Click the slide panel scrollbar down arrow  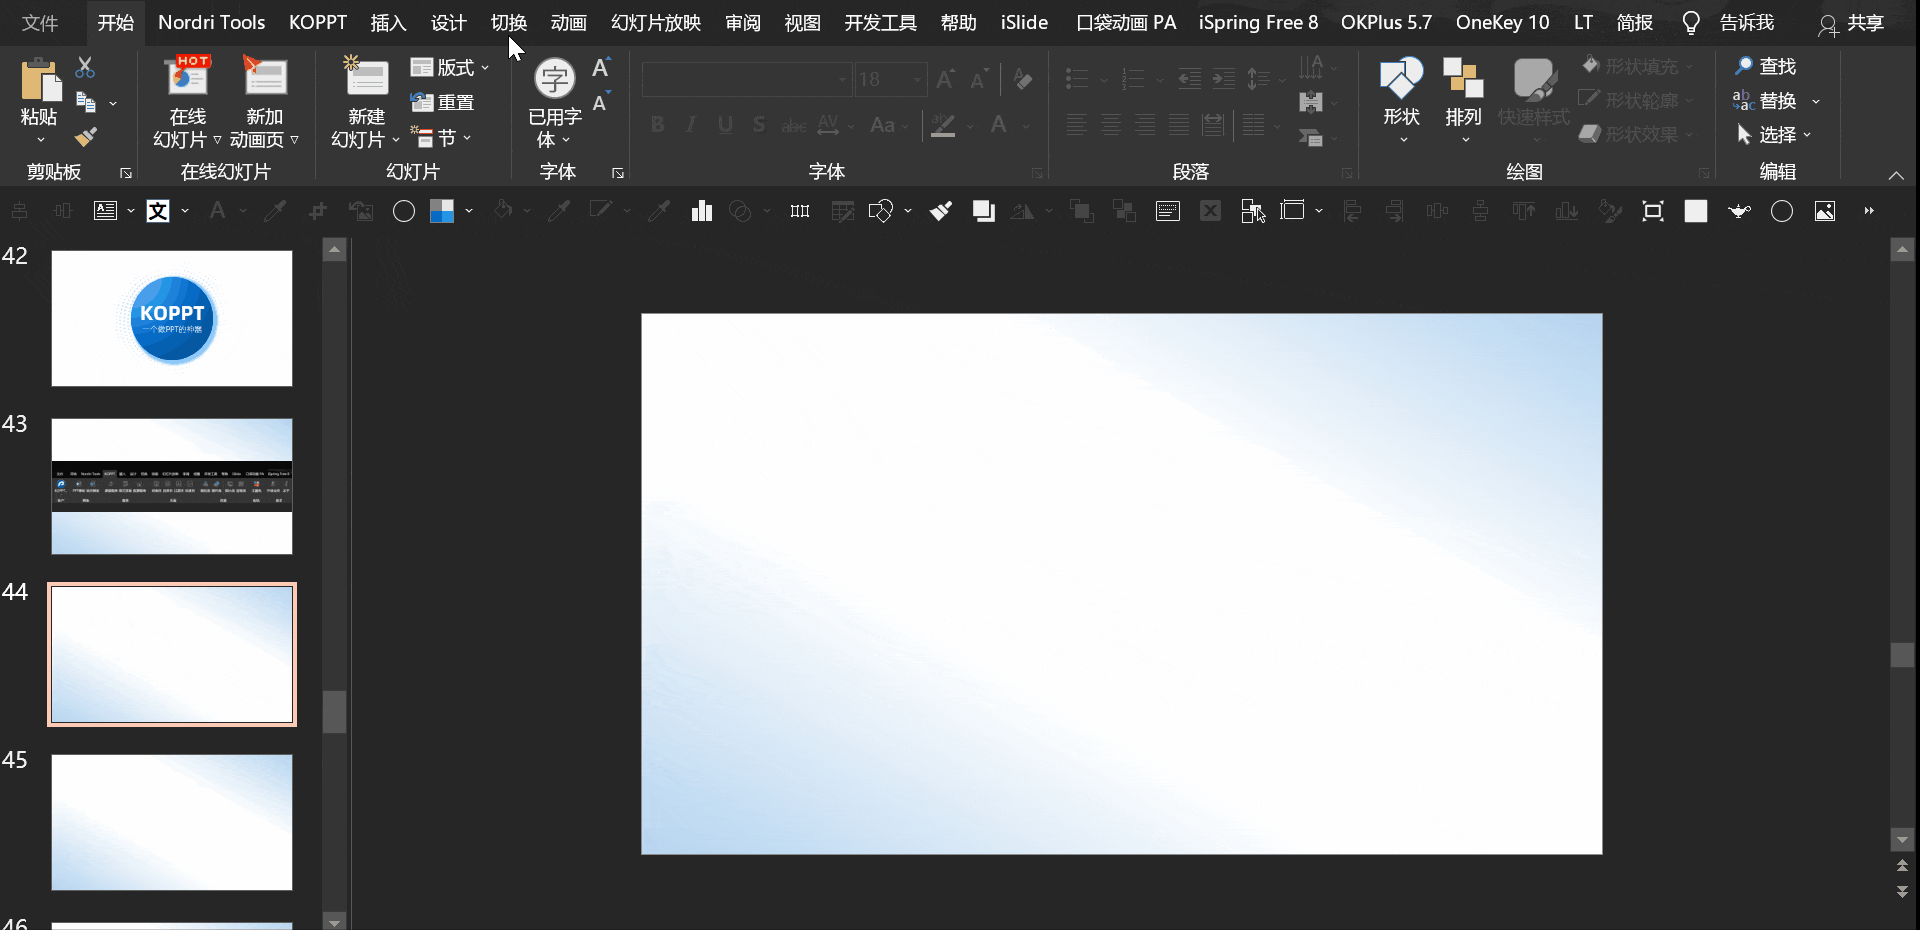click(335, 921)
